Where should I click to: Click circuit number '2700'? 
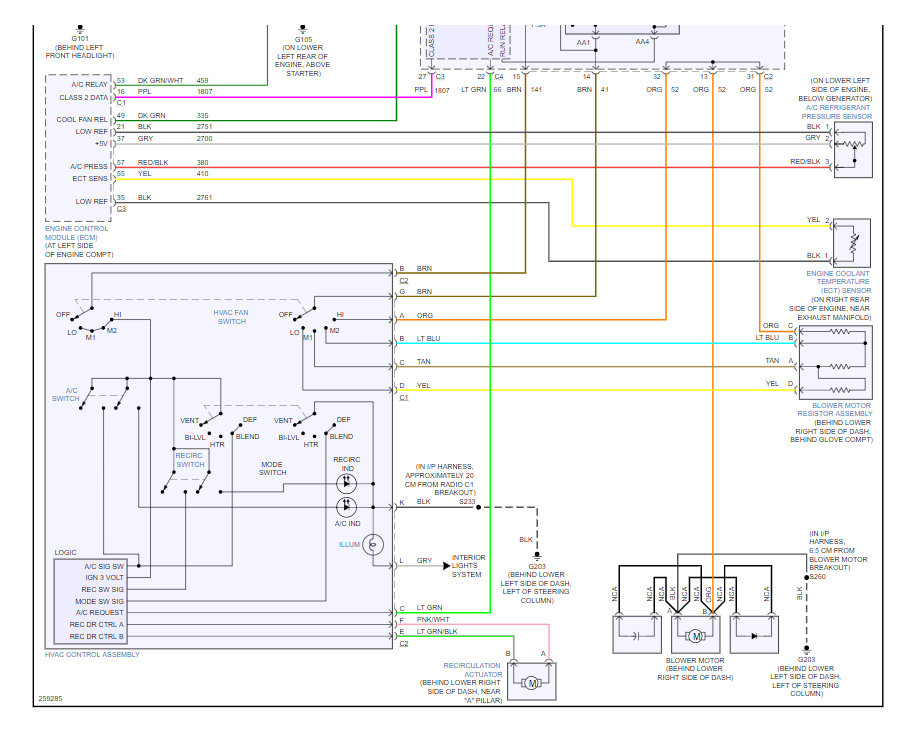[x=204, y=138]
